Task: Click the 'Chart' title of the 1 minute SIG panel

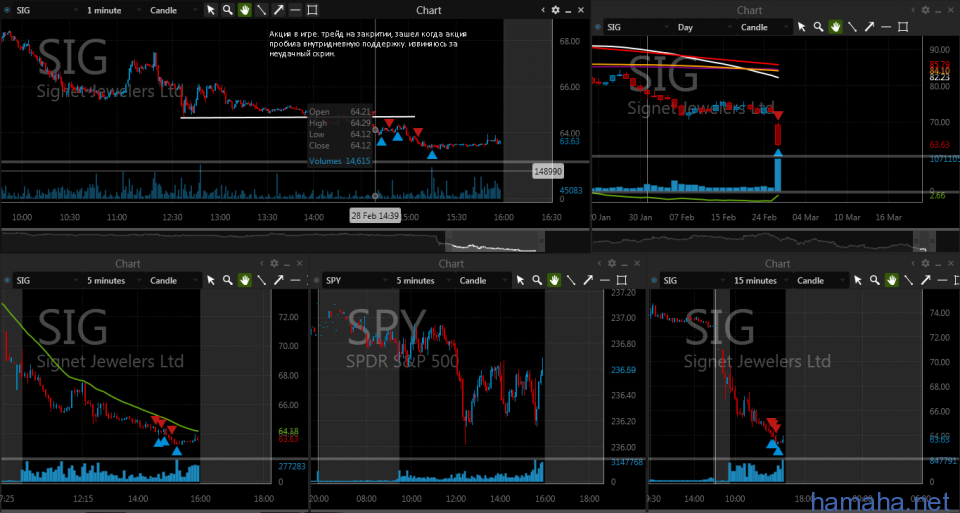Action: click(429, 10)
